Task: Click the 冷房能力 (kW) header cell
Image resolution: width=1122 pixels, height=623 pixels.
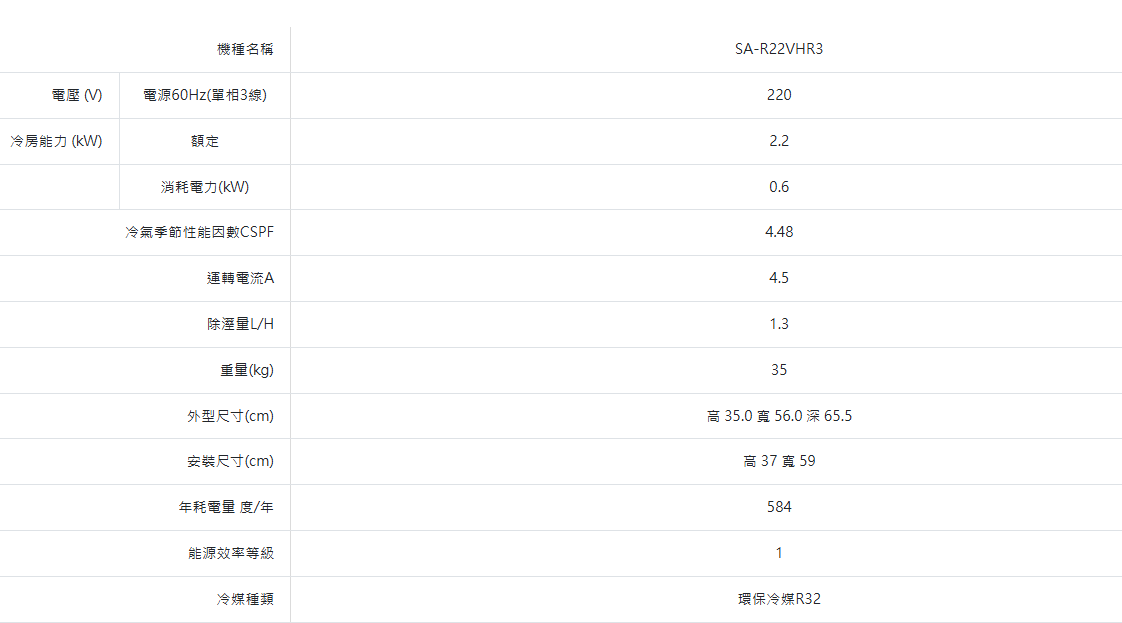Action: point(57,141)
